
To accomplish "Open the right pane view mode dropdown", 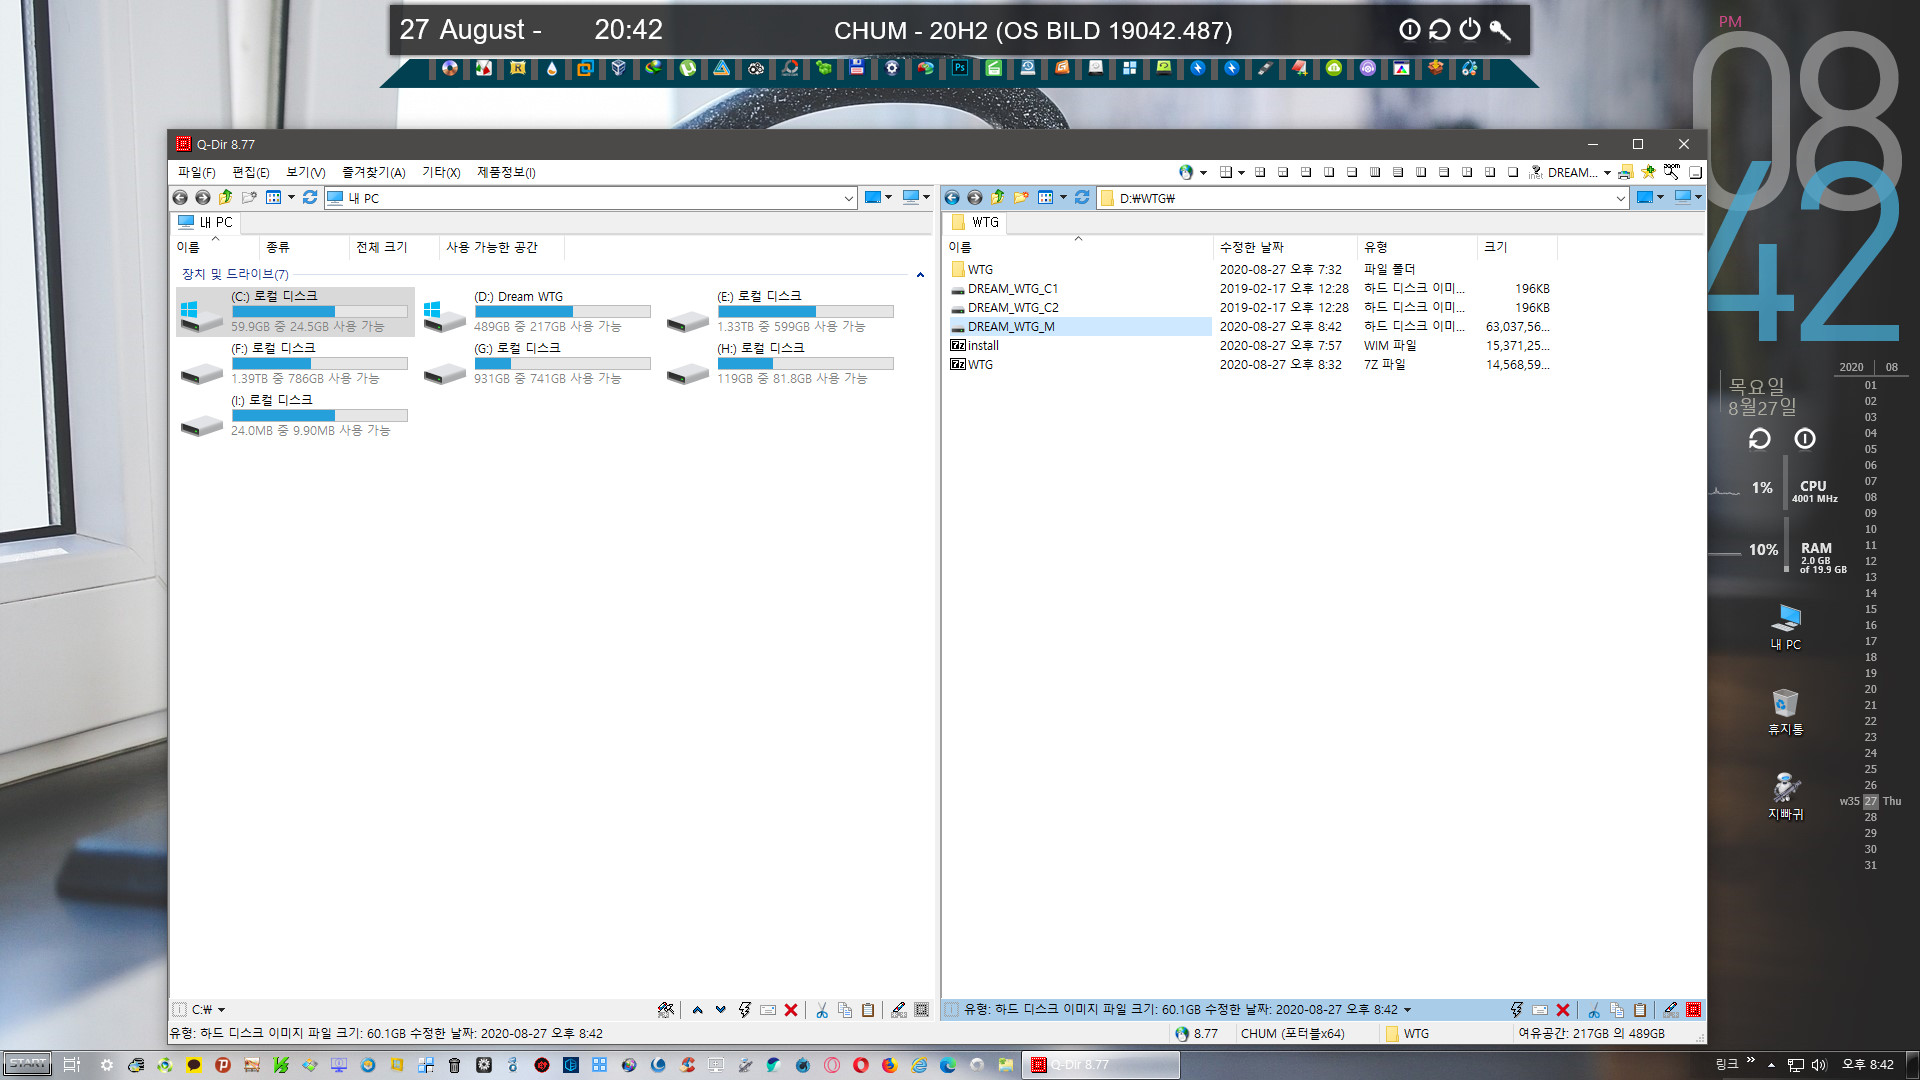I will (x=1063, y=198).
